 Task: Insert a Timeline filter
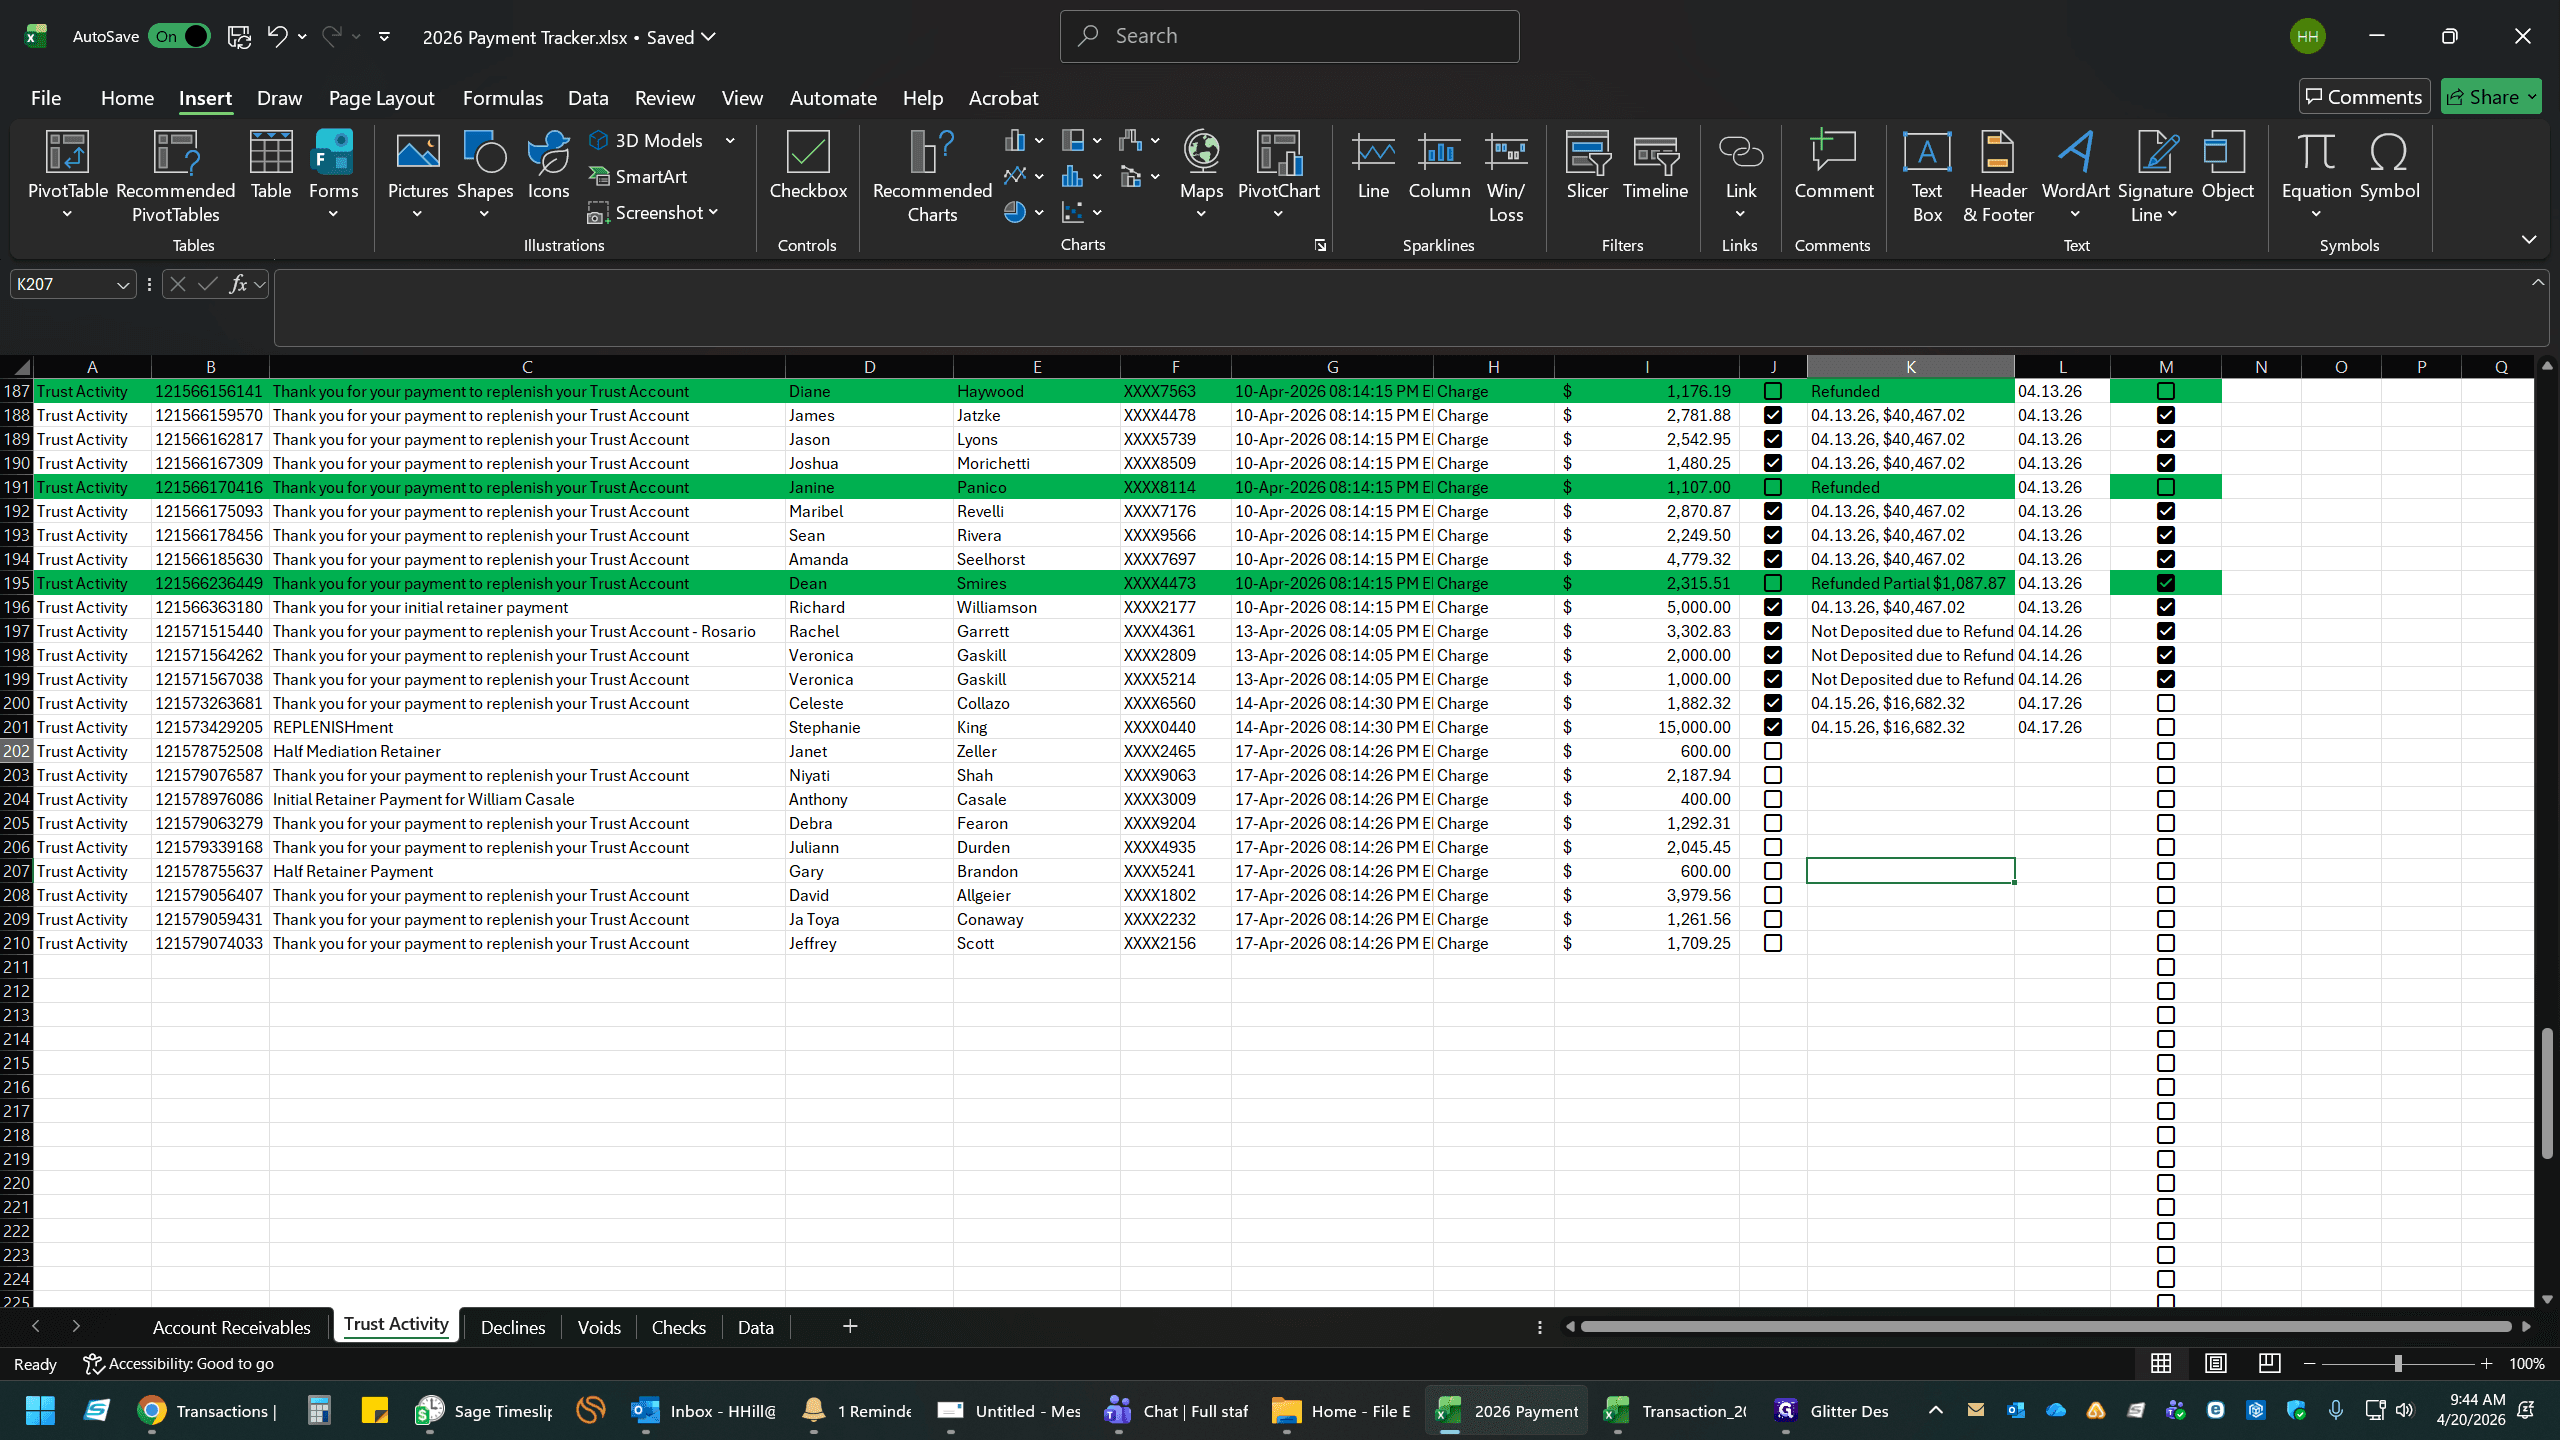click(1655, 165)
